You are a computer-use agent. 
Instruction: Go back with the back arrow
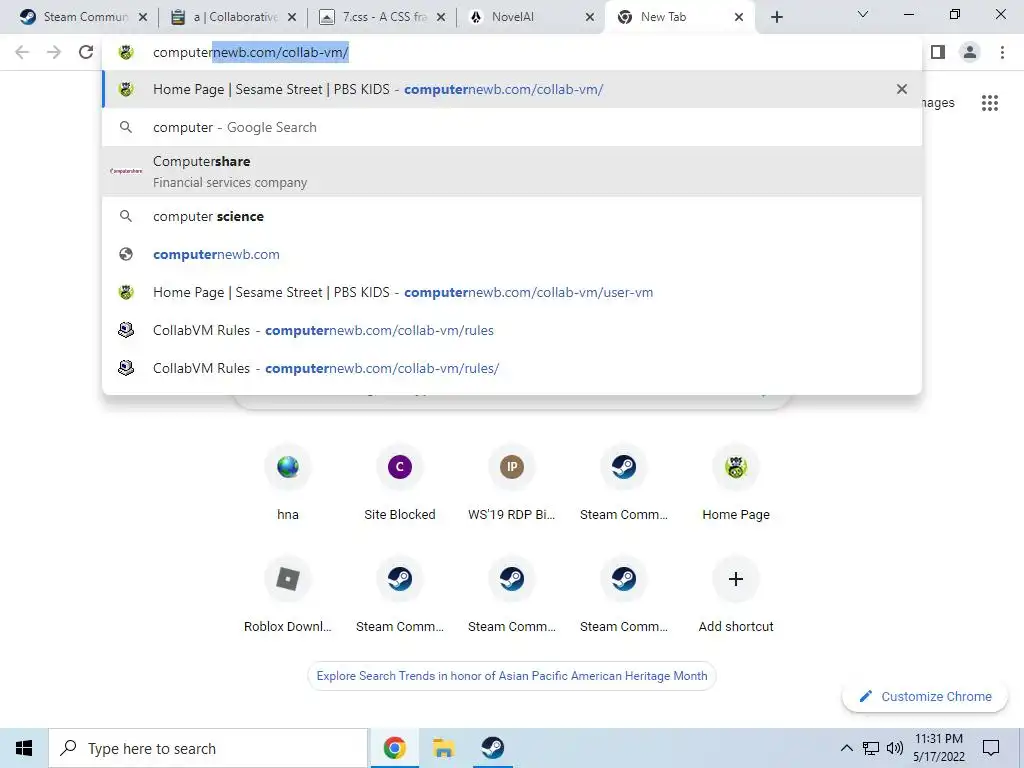(22, 52)
